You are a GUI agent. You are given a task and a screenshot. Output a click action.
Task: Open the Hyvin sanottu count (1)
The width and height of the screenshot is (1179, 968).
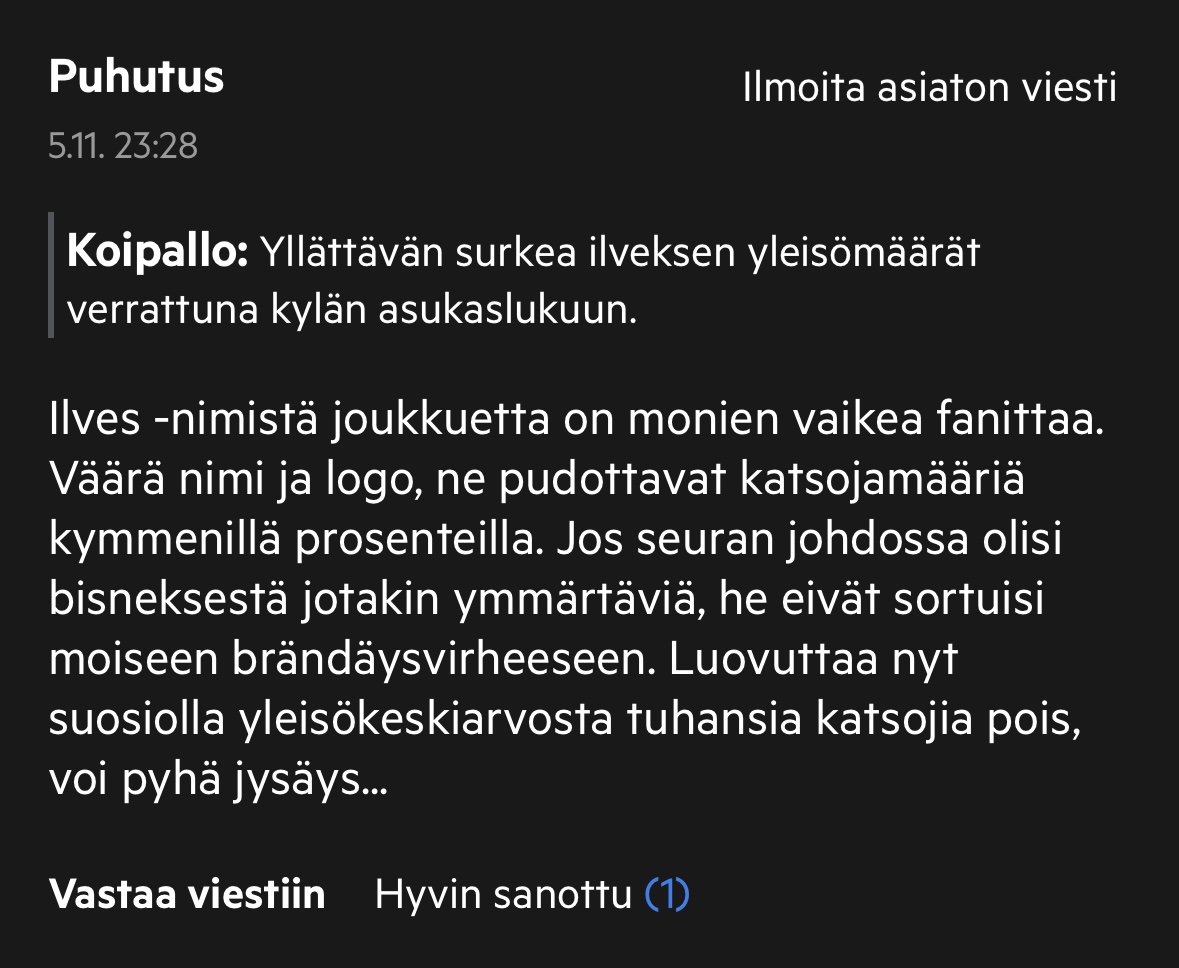[667, 894]
